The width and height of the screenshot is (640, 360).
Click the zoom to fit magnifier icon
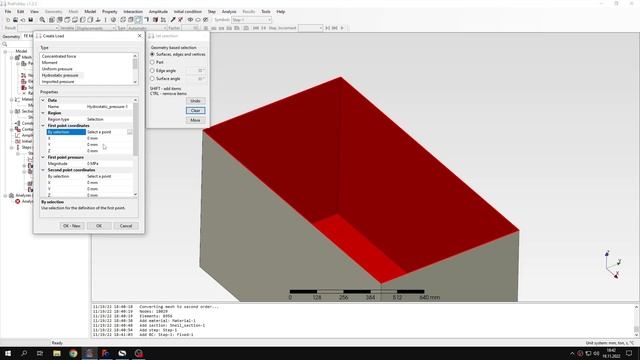[42, 20]
